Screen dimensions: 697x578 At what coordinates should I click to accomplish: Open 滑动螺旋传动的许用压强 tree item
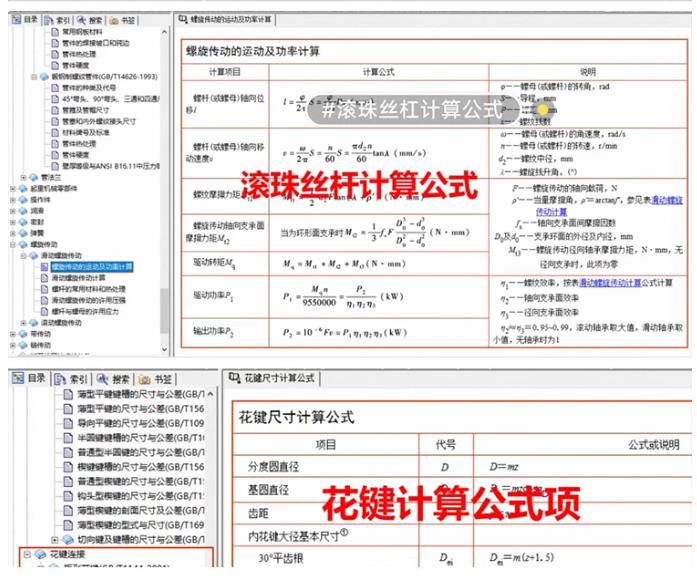click(x=88, y=300)
